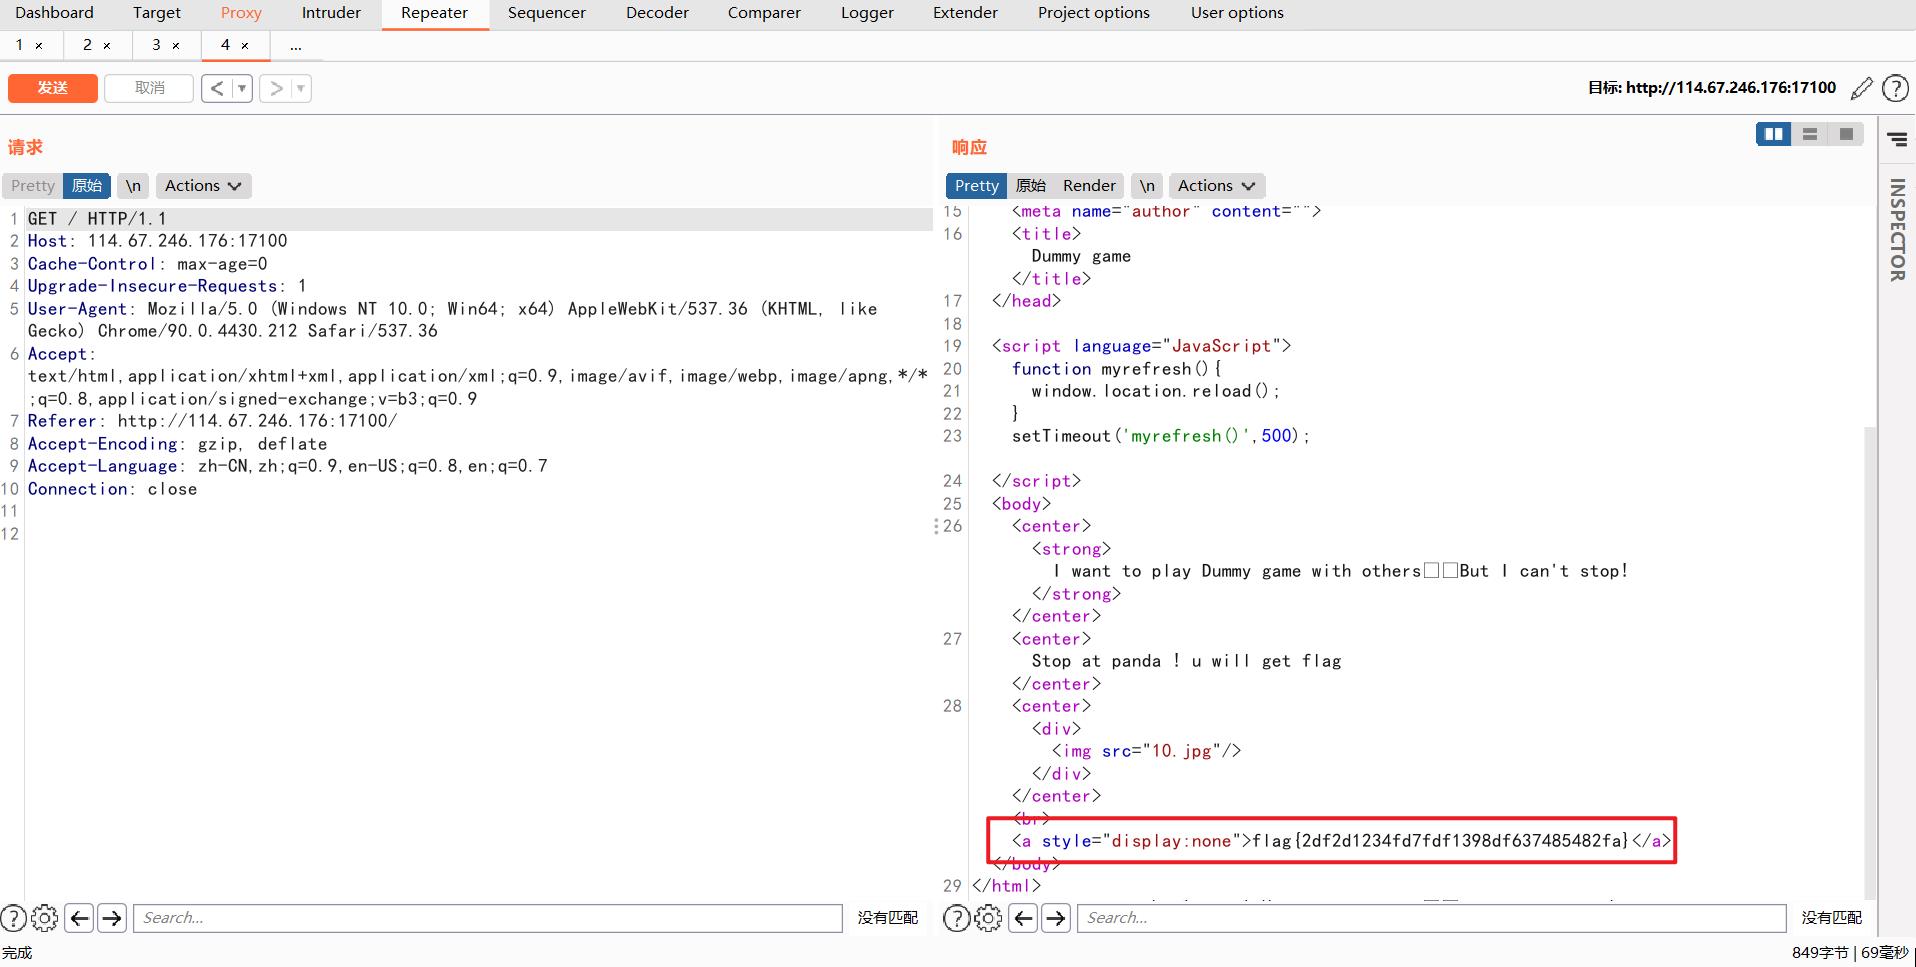Open User options tab
This screenshot has width=1916, height=967.
(x=1237, y=13)
